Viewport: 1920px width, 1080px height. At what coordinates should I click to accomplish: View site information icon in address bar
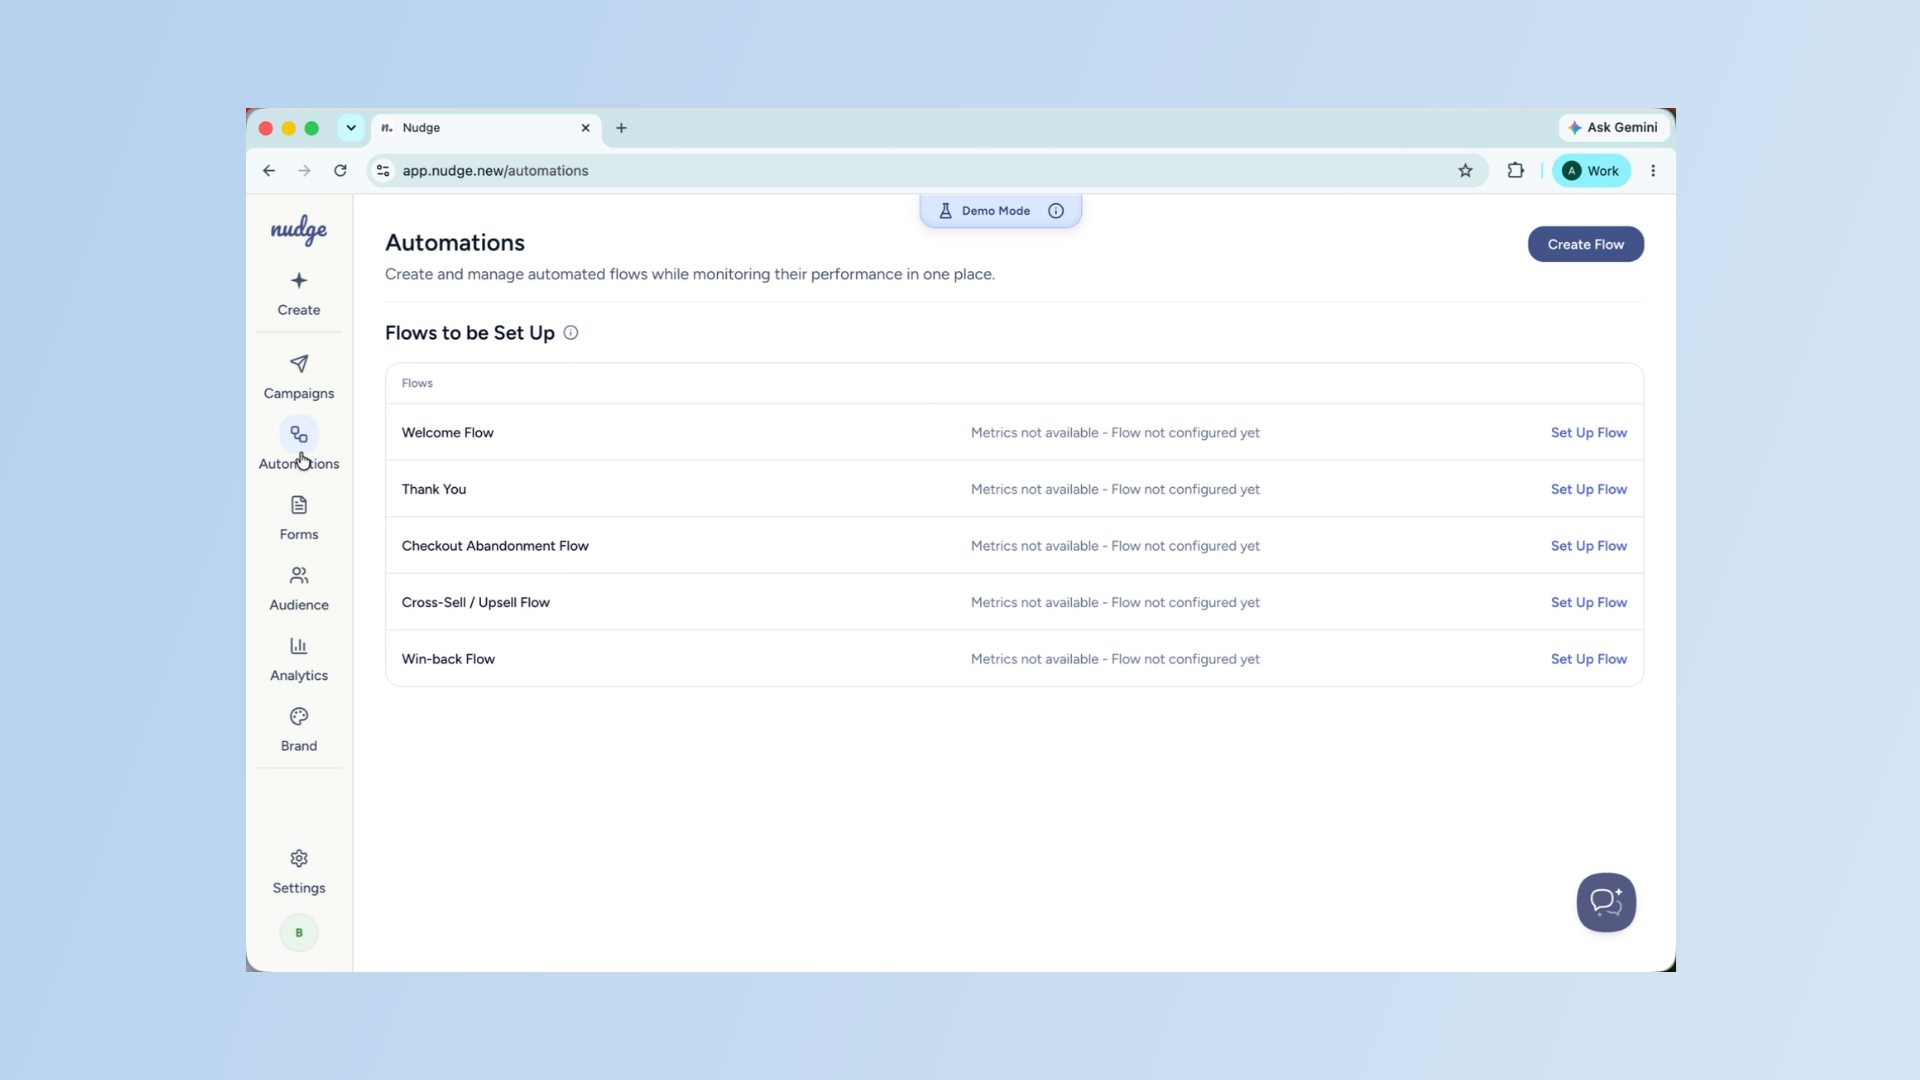[383, 171]
